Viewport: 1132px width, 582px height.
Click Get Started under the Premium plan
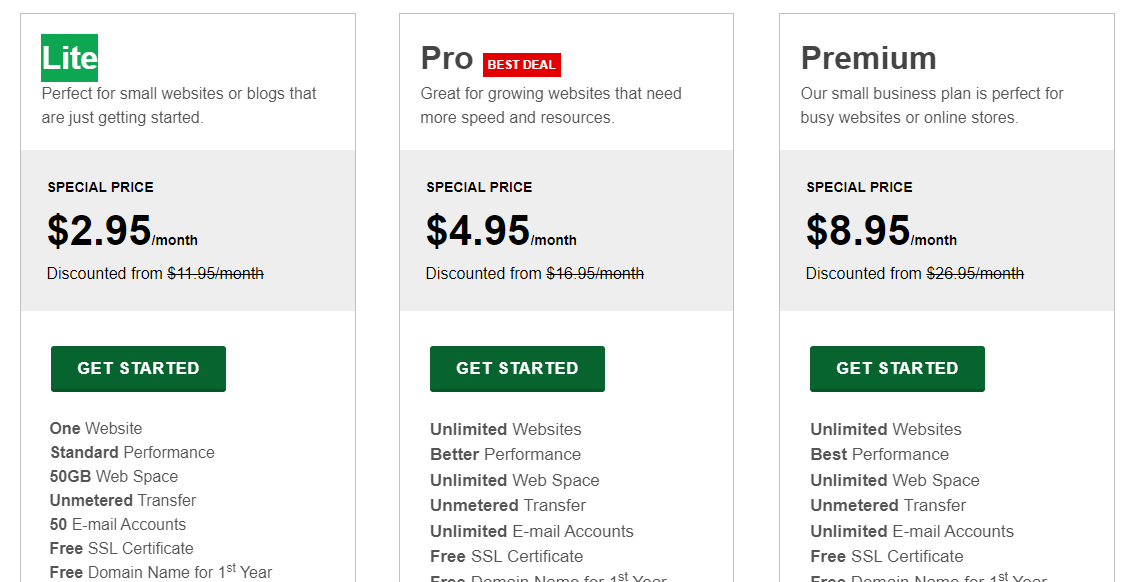pos(897,369)
